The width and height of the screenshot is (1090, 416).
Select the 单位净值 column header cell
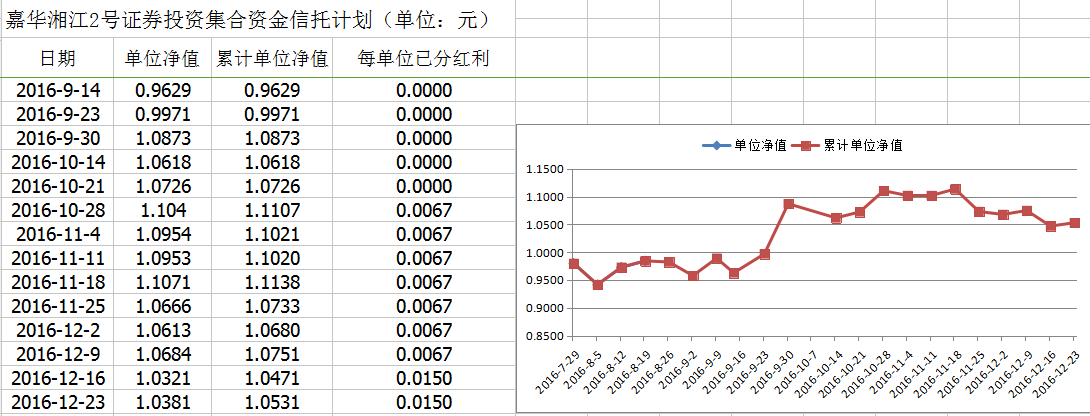coord(163,59)
